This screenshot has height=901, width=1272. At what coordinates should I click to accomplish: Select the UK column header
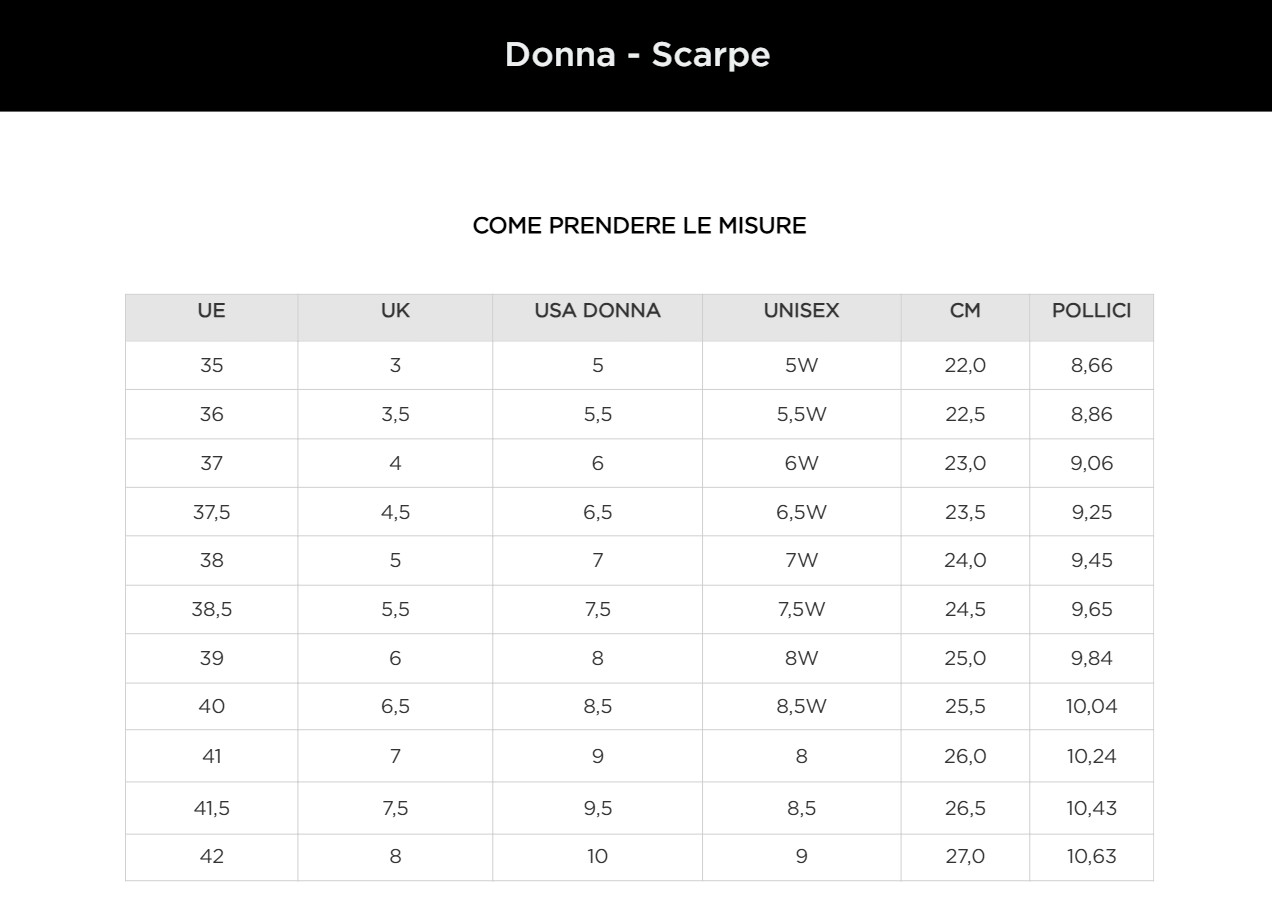point(395,311)
